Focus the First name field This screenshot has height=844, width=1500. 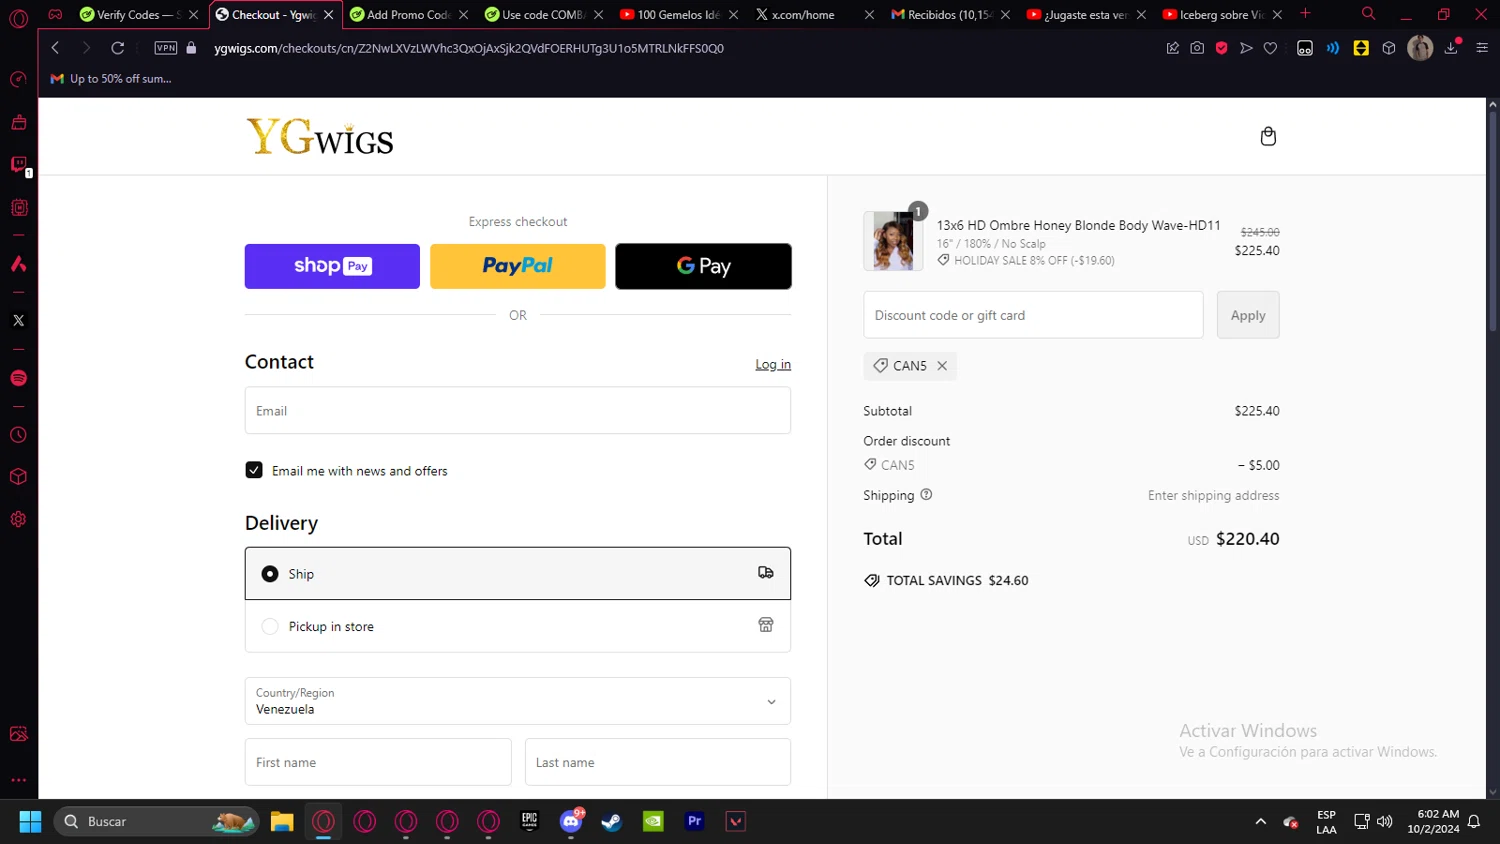point(378,762)
